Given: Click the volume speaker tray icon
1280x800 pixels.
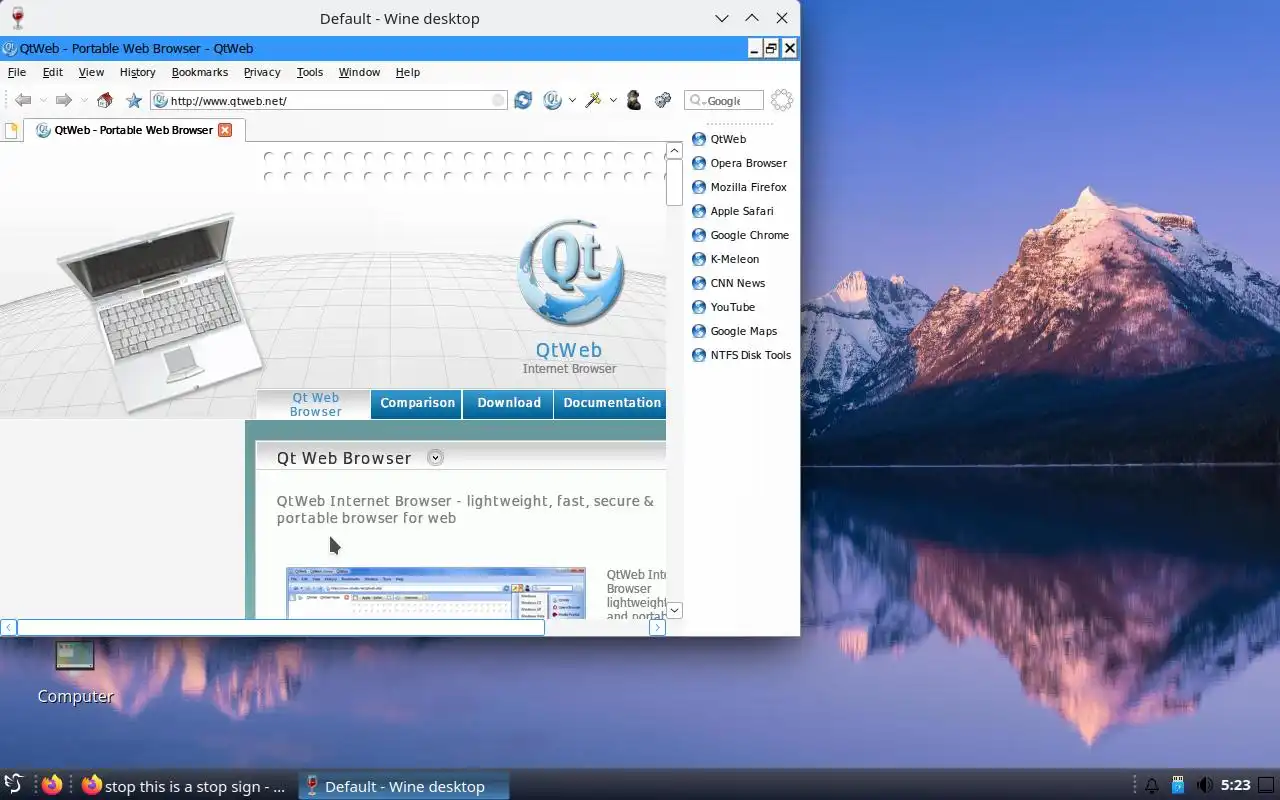Looking at the screenshot, I should coord(1204,786).
